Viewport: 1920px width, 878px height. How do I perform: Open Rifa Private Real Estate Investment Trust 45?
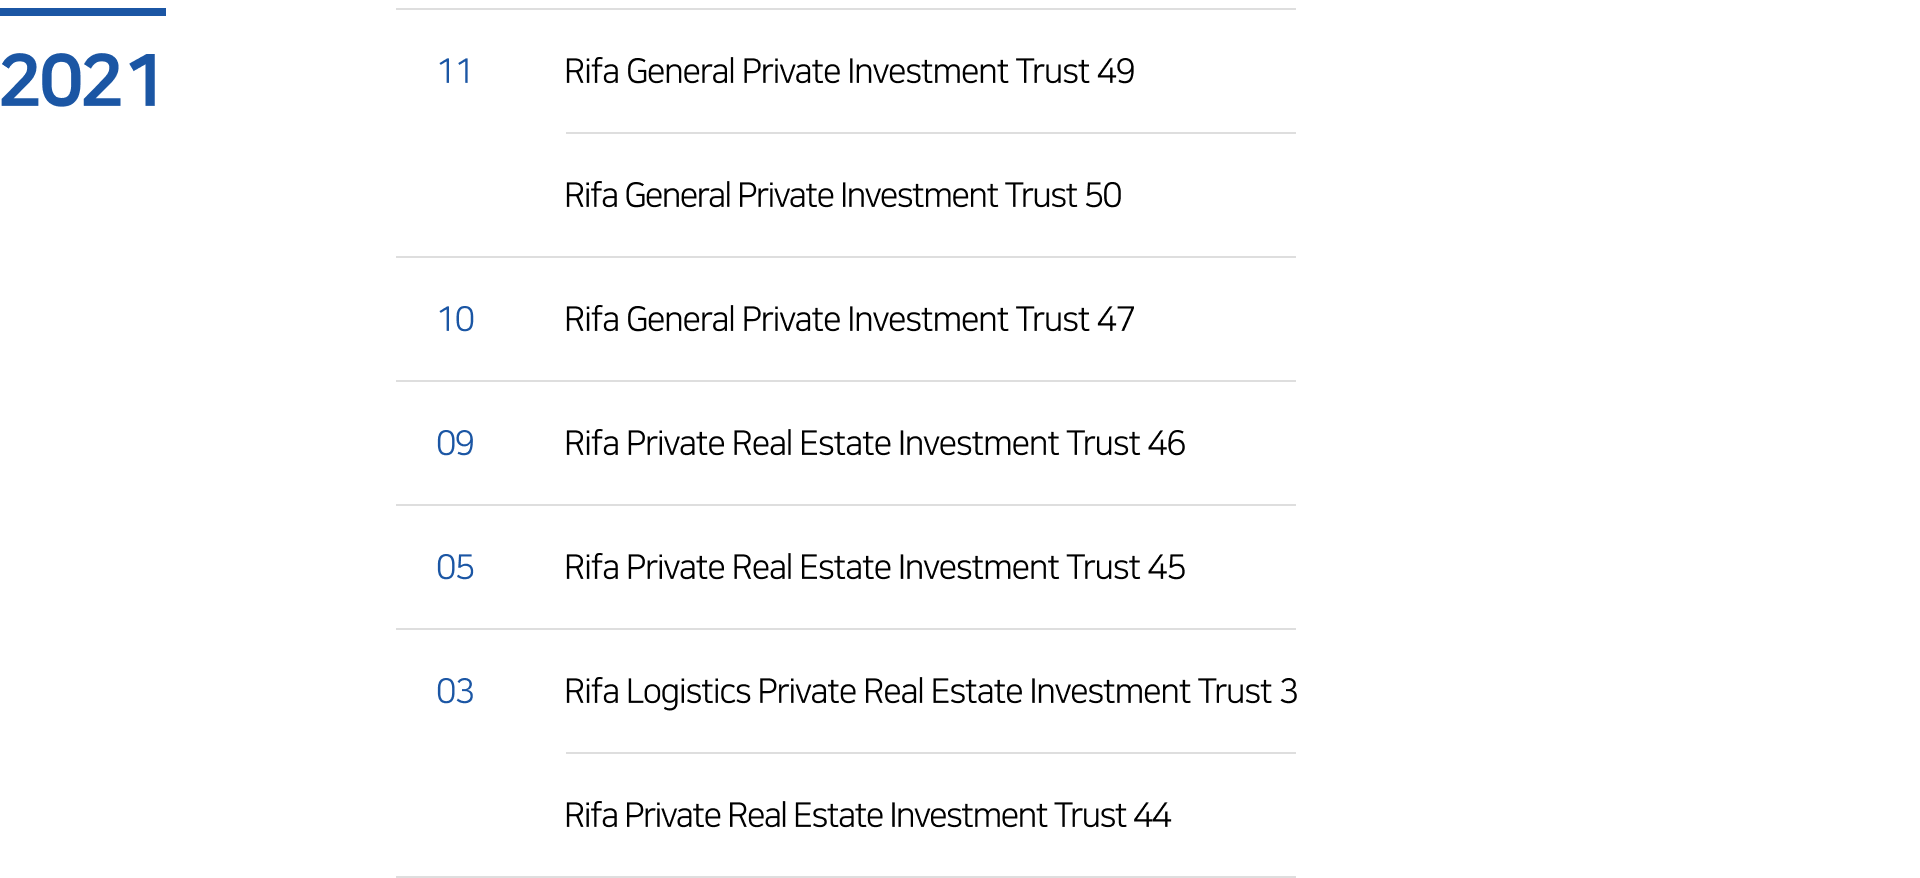(x=874, y=568)
